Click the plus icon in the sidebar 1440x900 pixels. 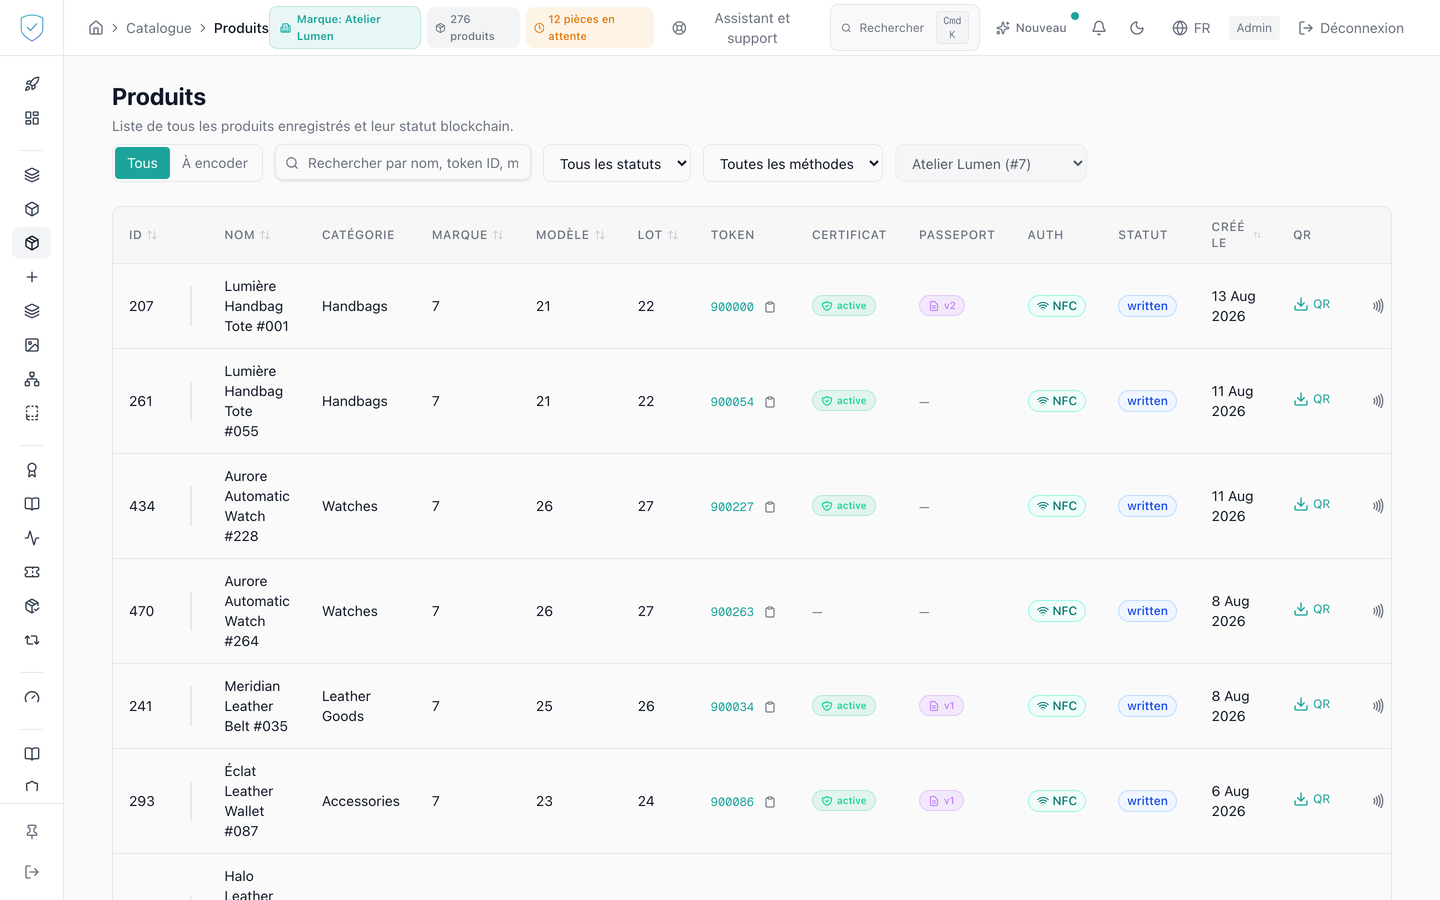[32, 277]
